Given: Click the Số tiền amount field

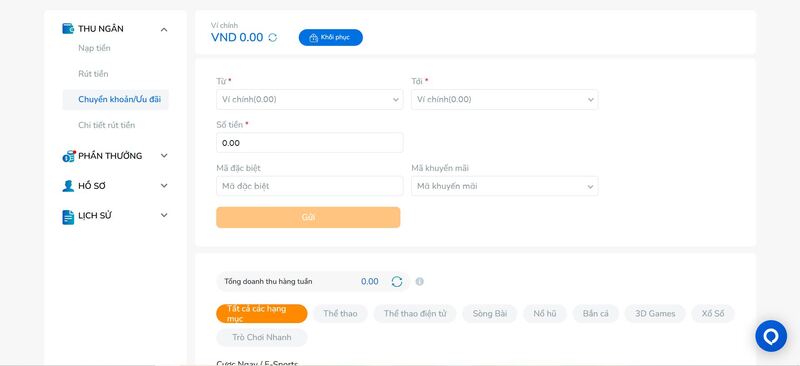Looking at the screenshot, I should tap(310, 143).
